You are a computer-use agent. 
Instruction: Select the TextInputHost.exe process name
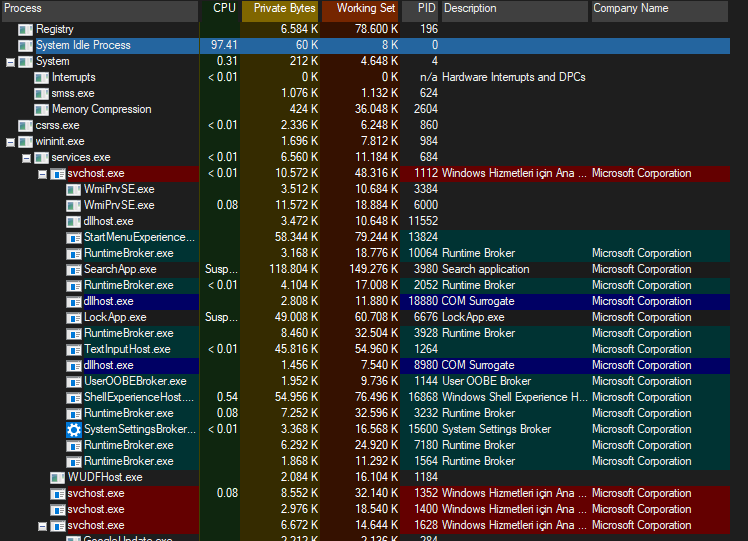point(127,349)
